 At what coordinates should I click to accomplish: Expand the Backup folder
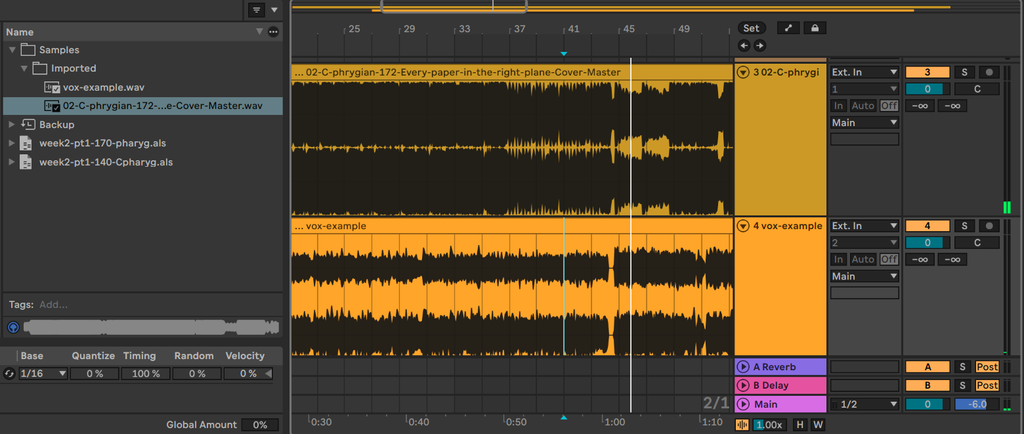point(12,124)
